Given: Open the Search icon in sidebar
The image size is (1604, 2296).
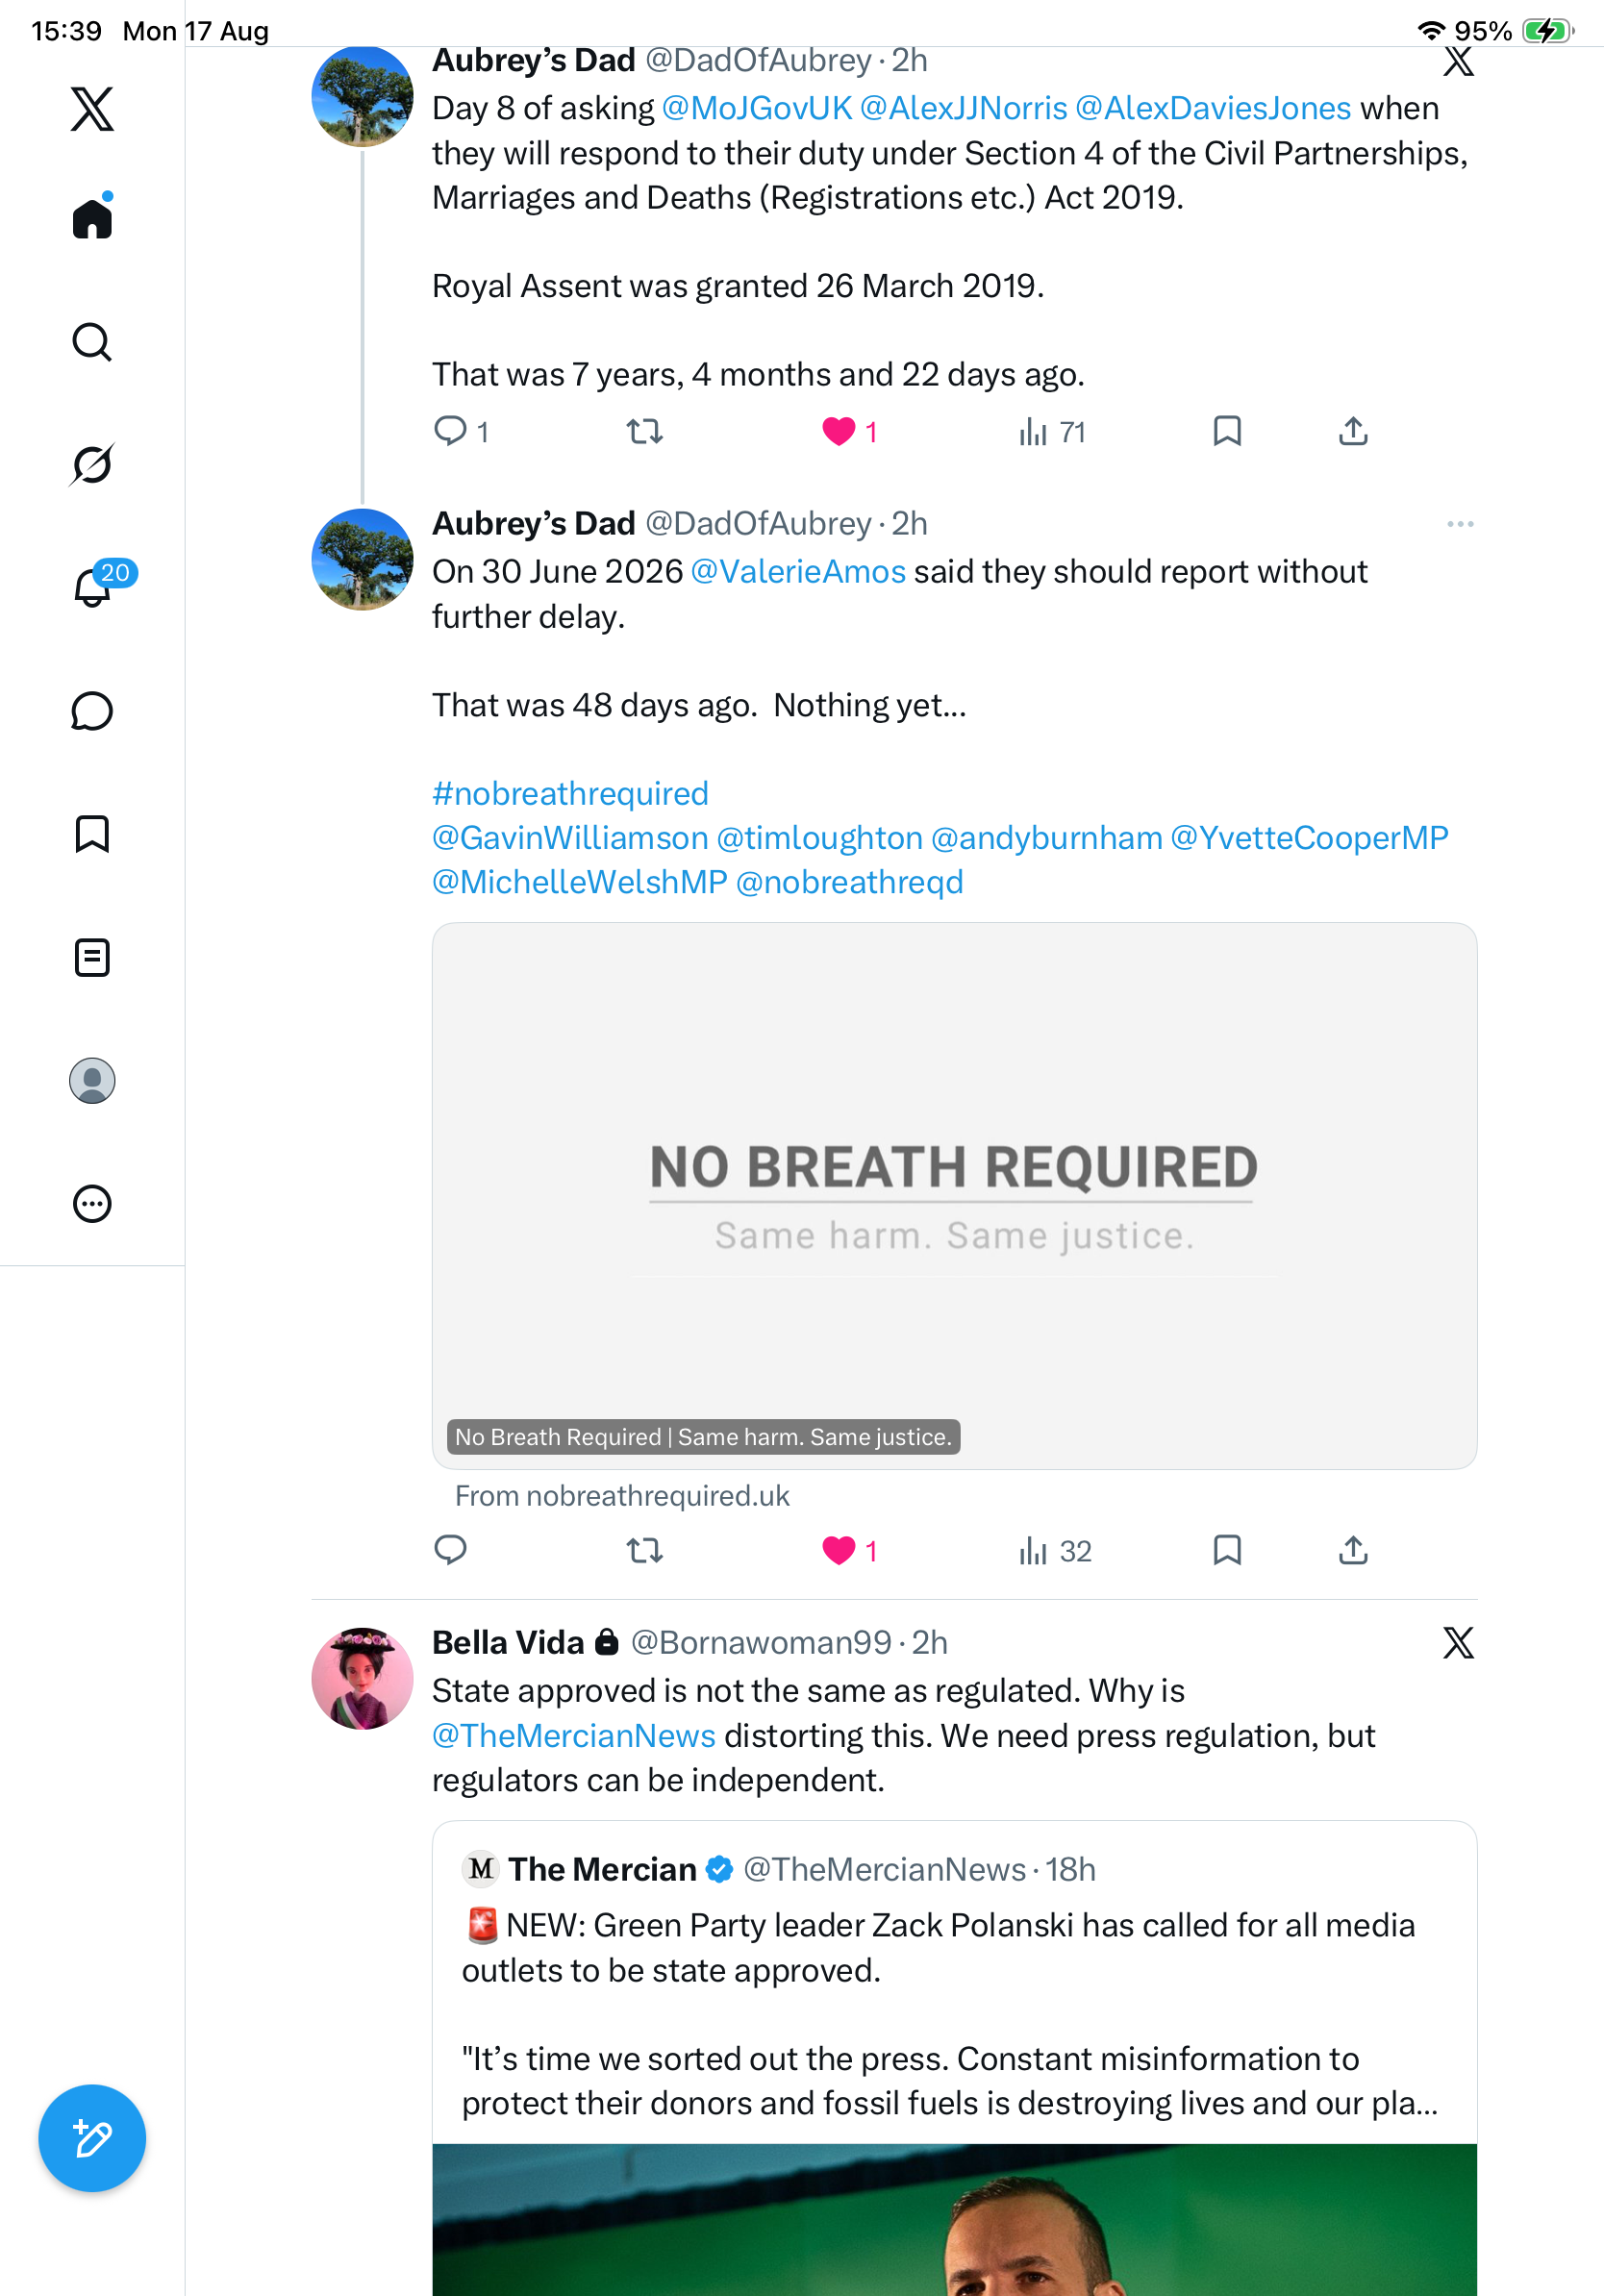Looking at the screenshot, I should pos(92,342).
